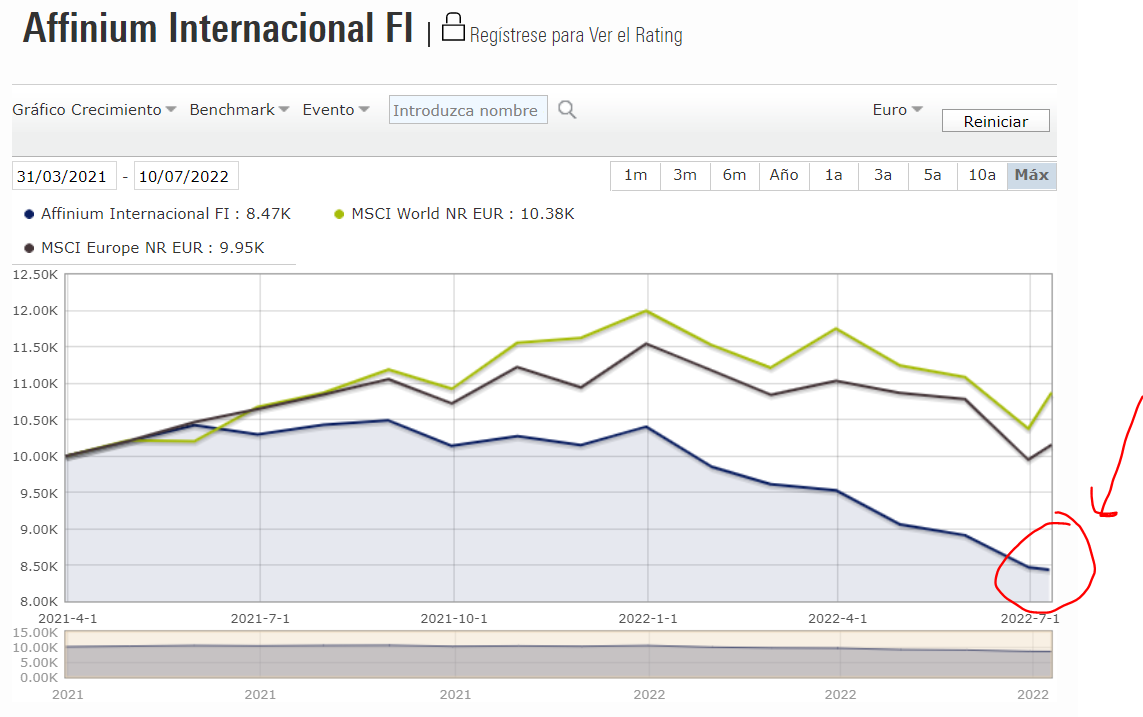Expand the Benchmark dropdown
This screenshot has height=717, width=1143.
tap(239, 110)
